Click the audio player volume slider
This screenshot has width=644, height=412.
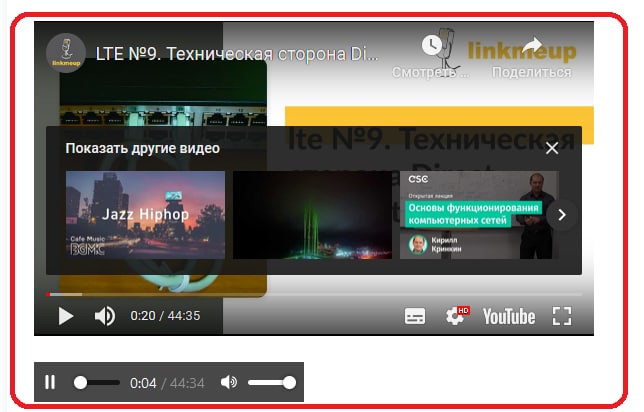pos(272,382)
